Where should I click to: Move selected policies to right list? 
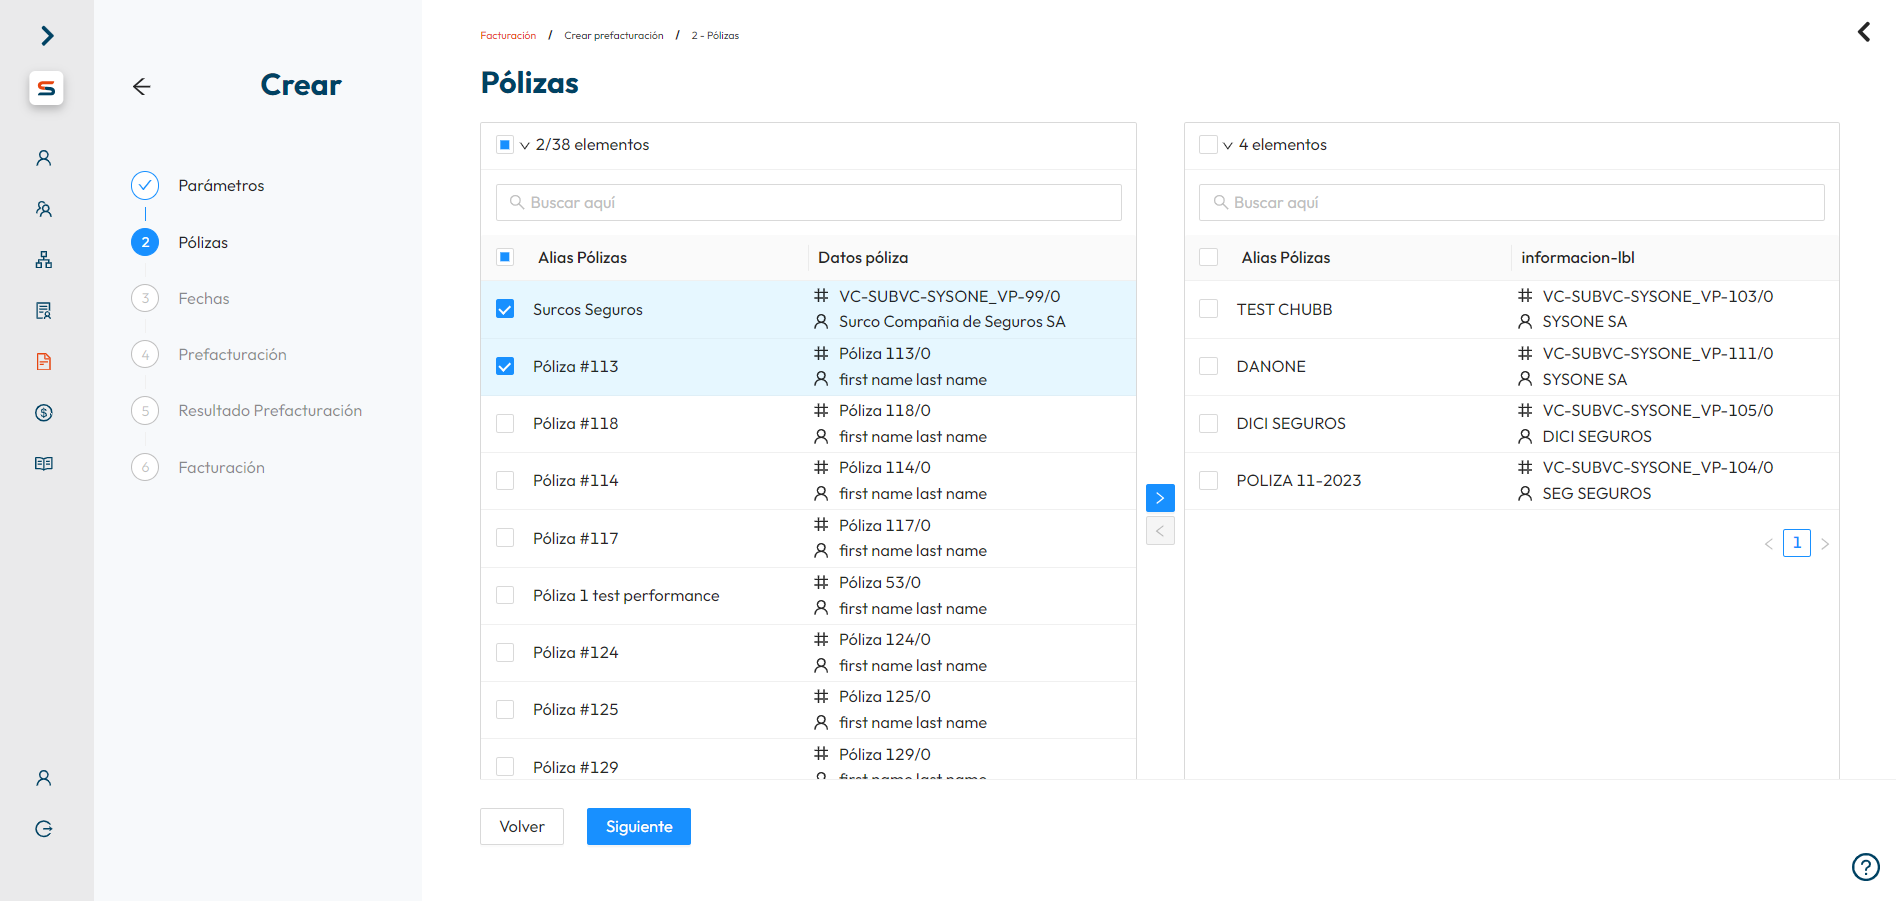(x=1160, y=498)
